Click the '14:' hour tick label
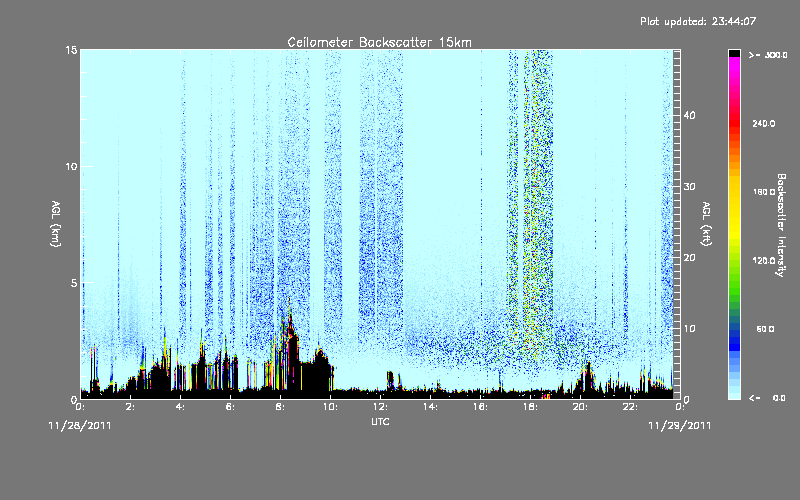 430,407
